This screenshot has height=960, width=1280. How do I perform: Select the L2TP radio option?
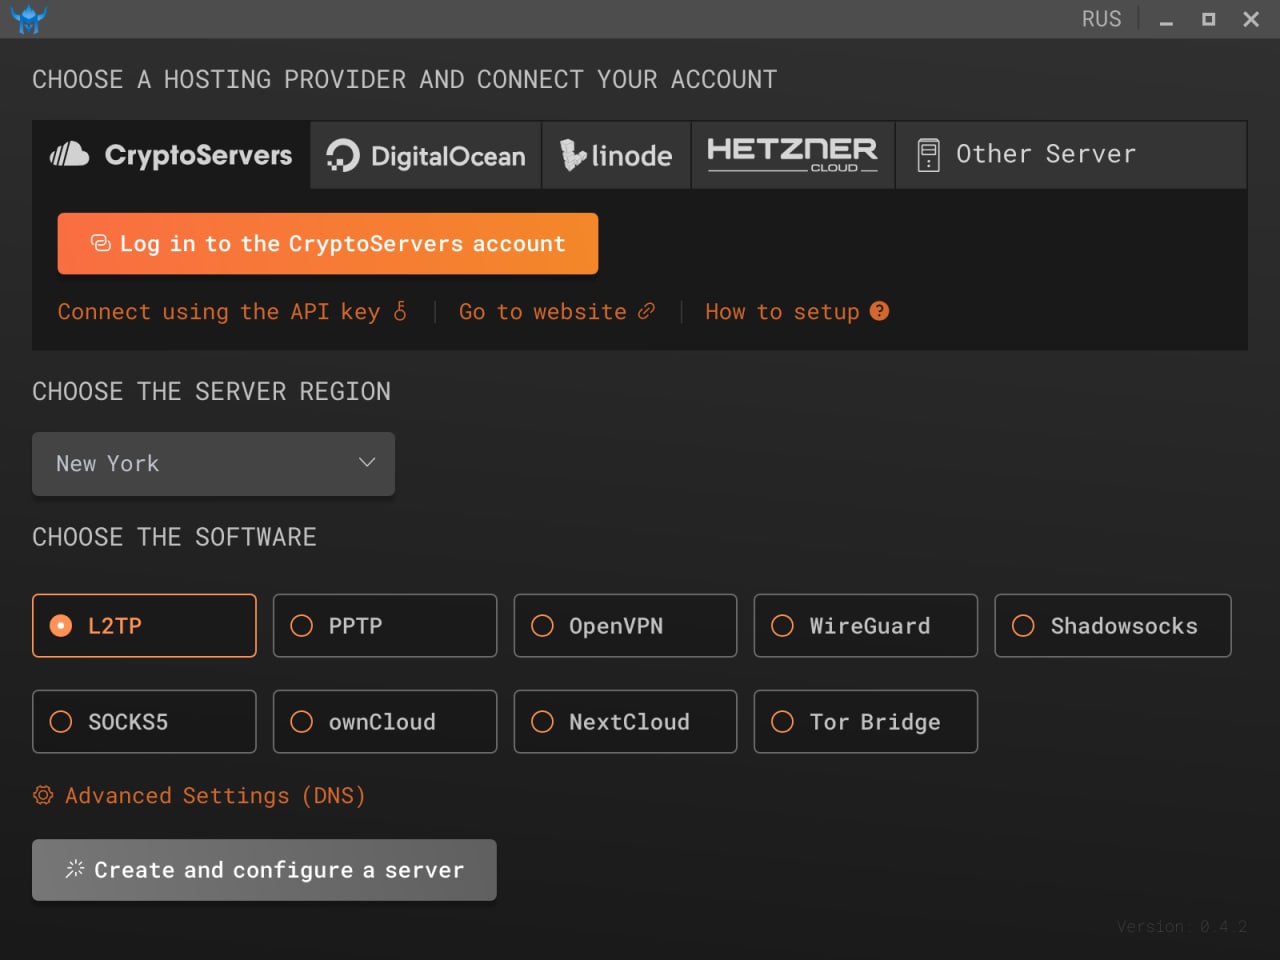coord(144,626)
